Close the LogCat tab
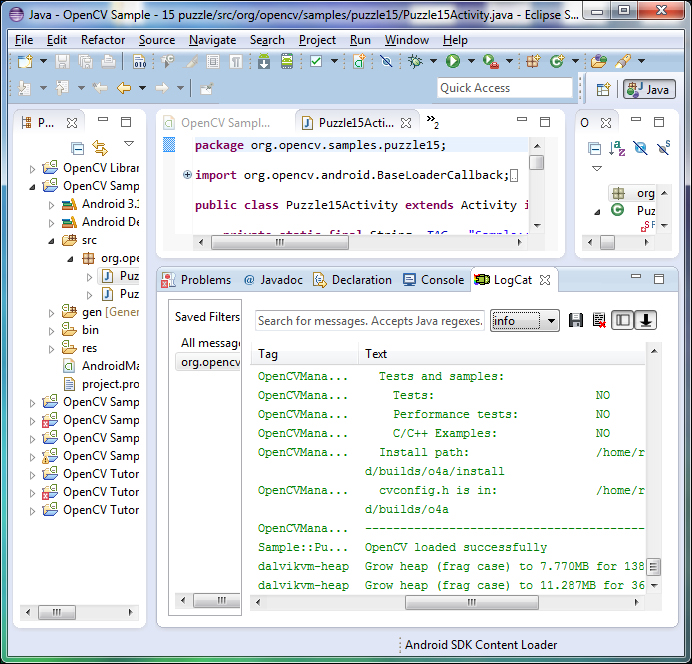This screenshot has width=692, height=664. coord(545,280)
